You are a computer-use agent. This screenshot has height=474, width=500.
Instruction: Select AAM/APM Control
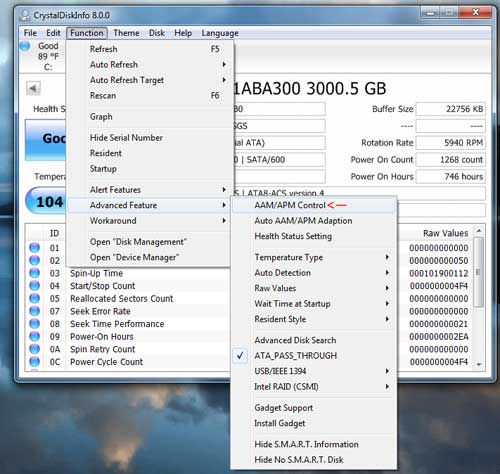[x=314, y=205]
